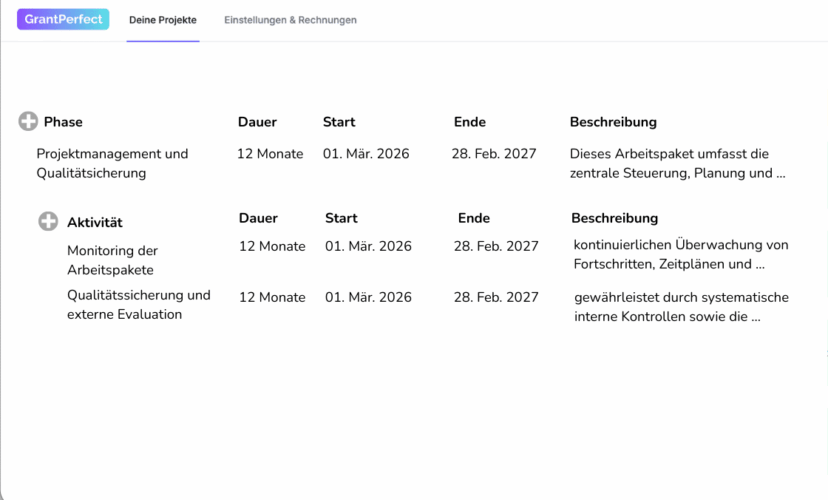Add a new activity with the plus icon beside Aktivität
This screenshot has width=828, height=500.
[x=48, y=221]
